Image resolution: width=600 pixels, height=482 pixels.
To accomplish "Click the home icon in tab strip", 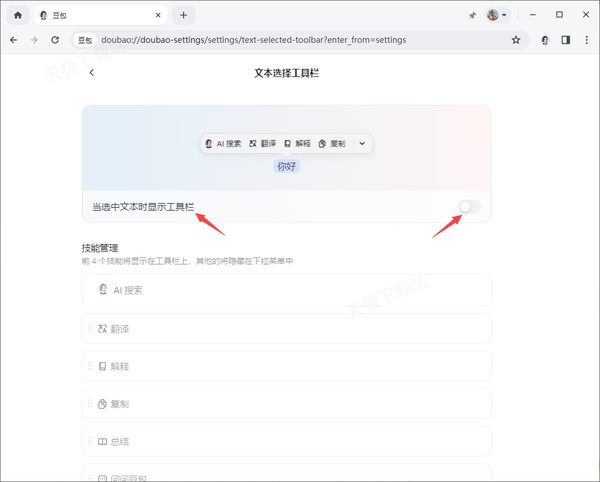I will click(x=18, y=15).
